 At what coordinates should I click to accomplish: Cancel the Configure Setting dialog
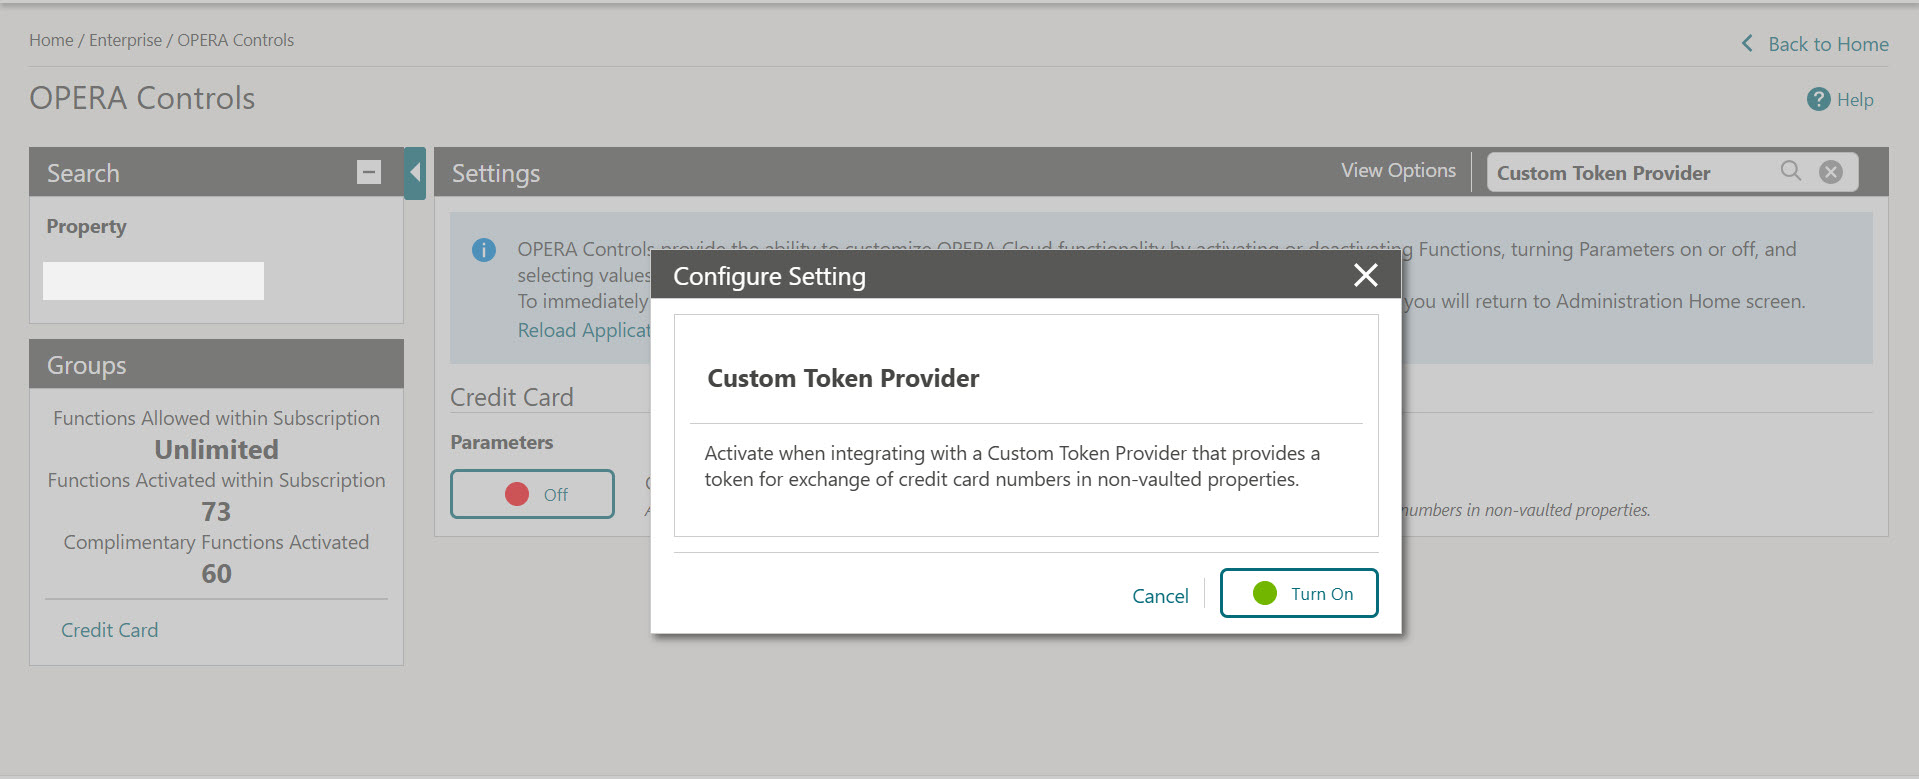tap(1160, 595)
